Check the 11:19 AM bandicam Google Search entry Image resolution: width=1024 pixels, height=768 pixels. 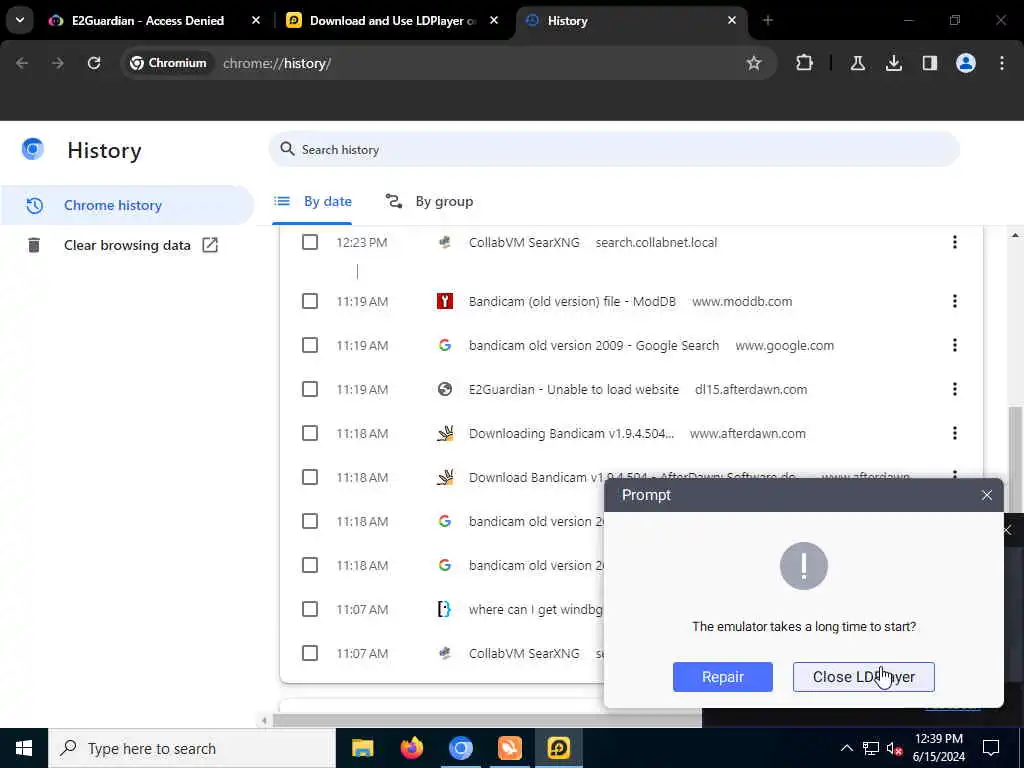(x=310, y=345)
